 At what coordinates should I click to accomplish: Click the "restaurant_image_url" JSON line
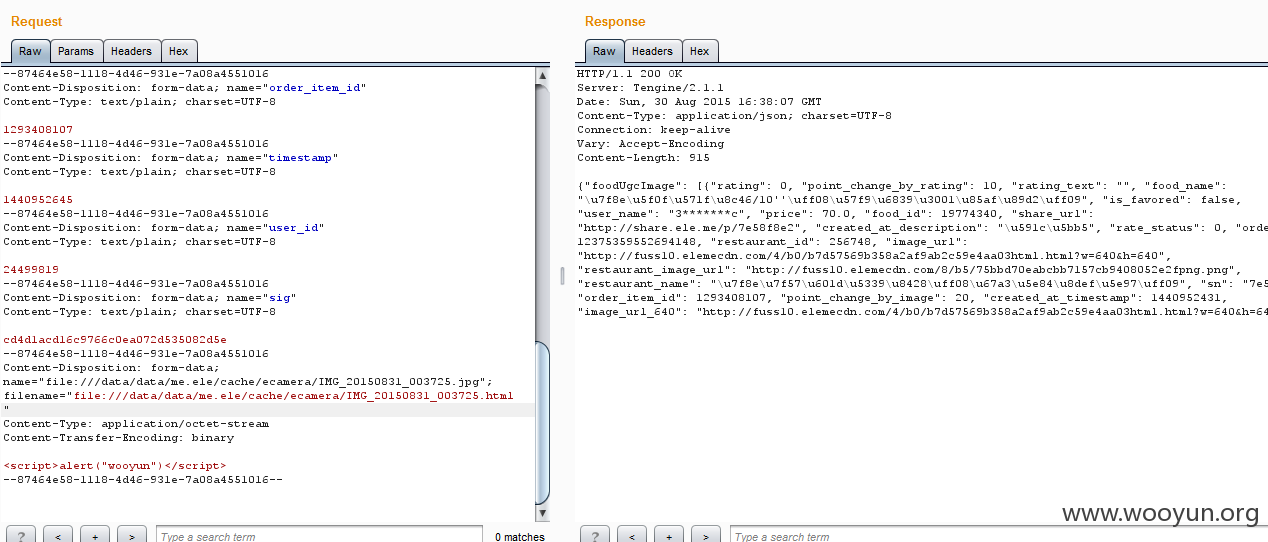(908, 270)
